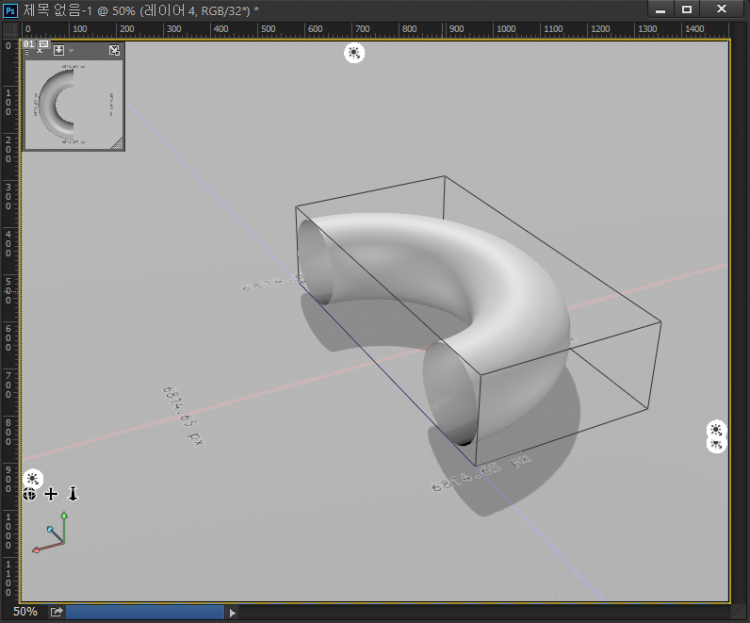Click the zoom percentage field showing 50%
This screenshot has height=623, width=750.
click(x=25, y=612)
